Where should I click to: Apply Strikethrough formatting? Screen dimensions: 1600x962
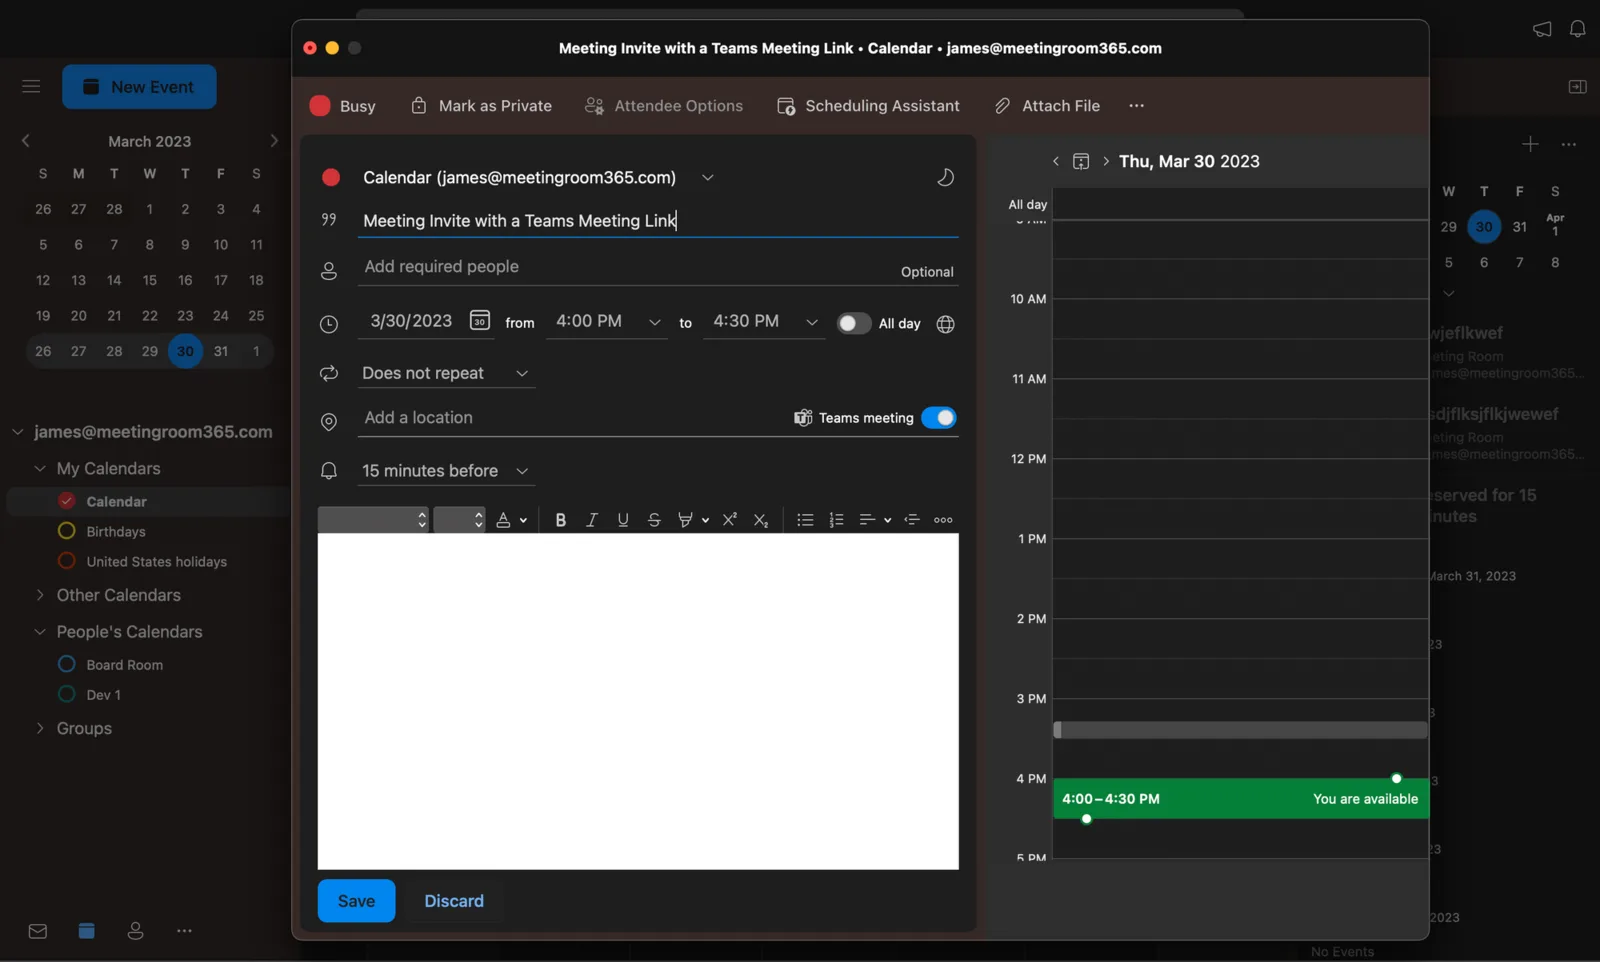[654, 520]
